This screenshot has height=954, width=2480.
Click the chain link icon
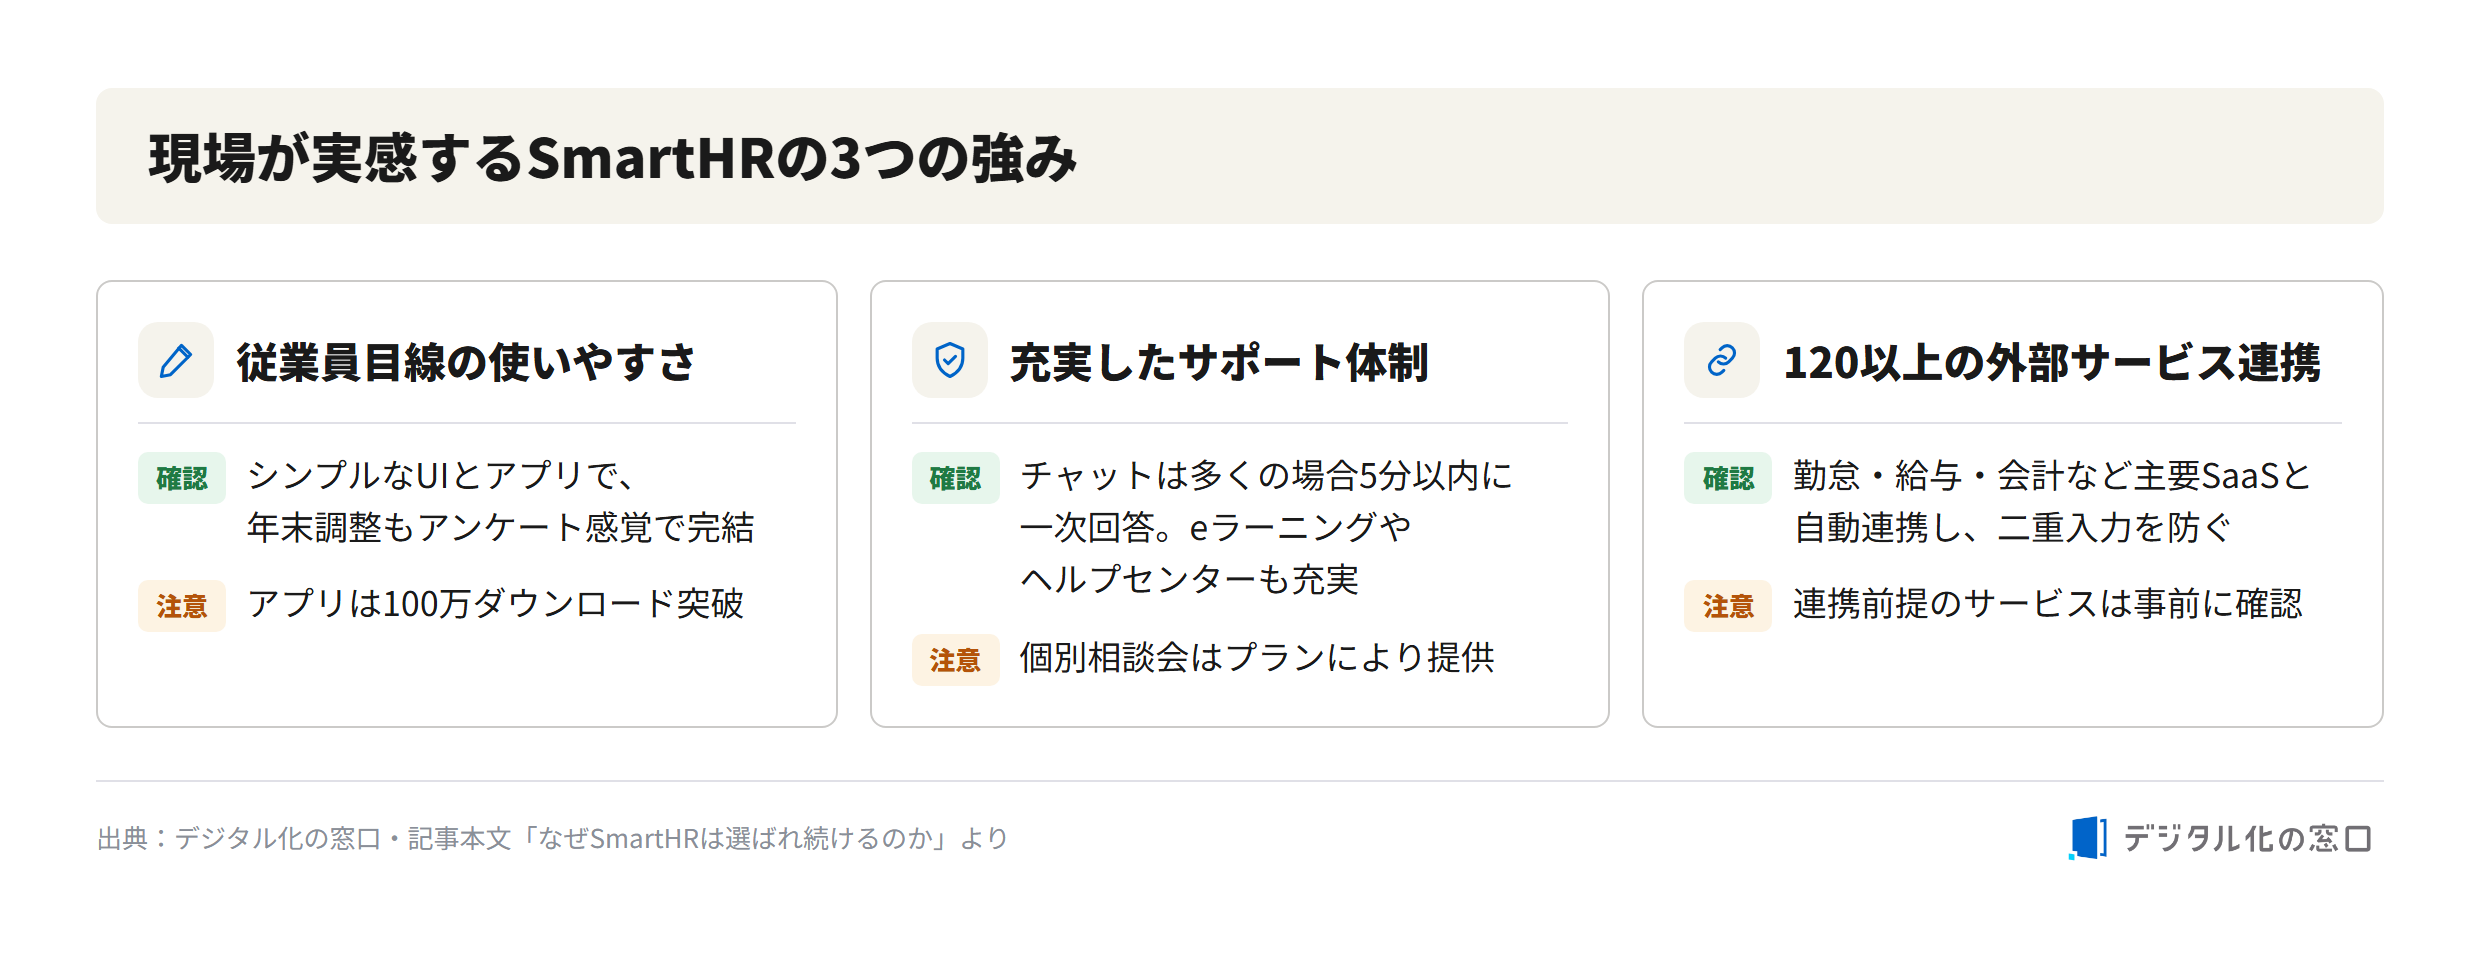click(x=1721, y=360)
